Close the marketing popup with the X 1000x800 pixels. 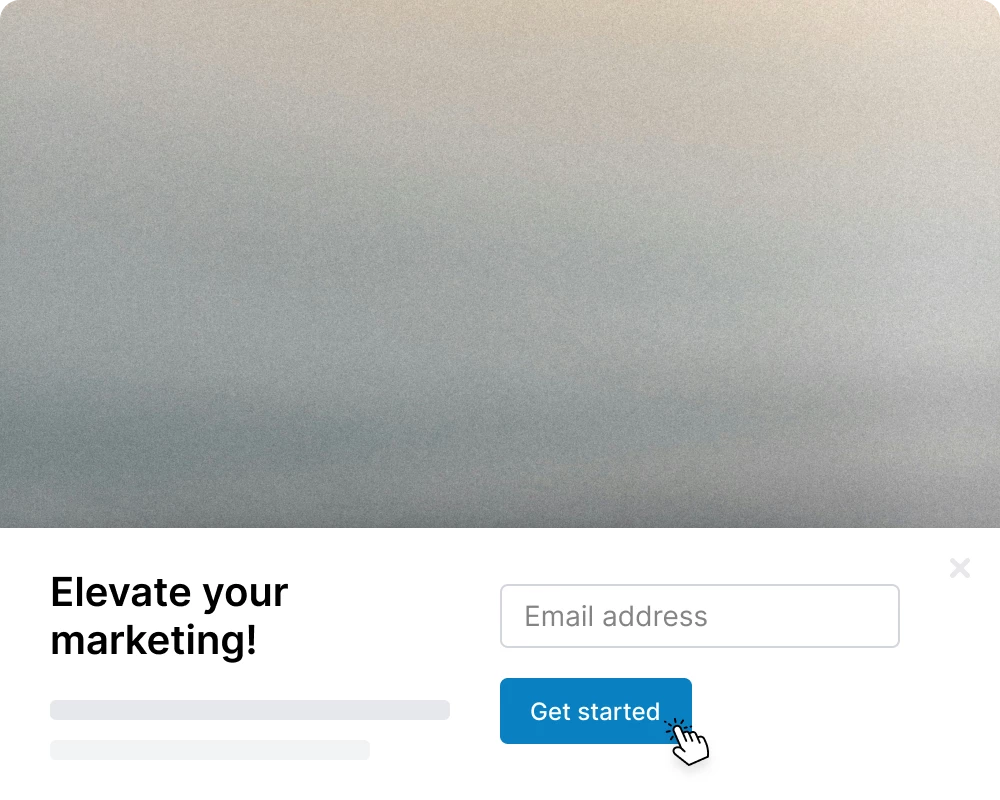959,568
